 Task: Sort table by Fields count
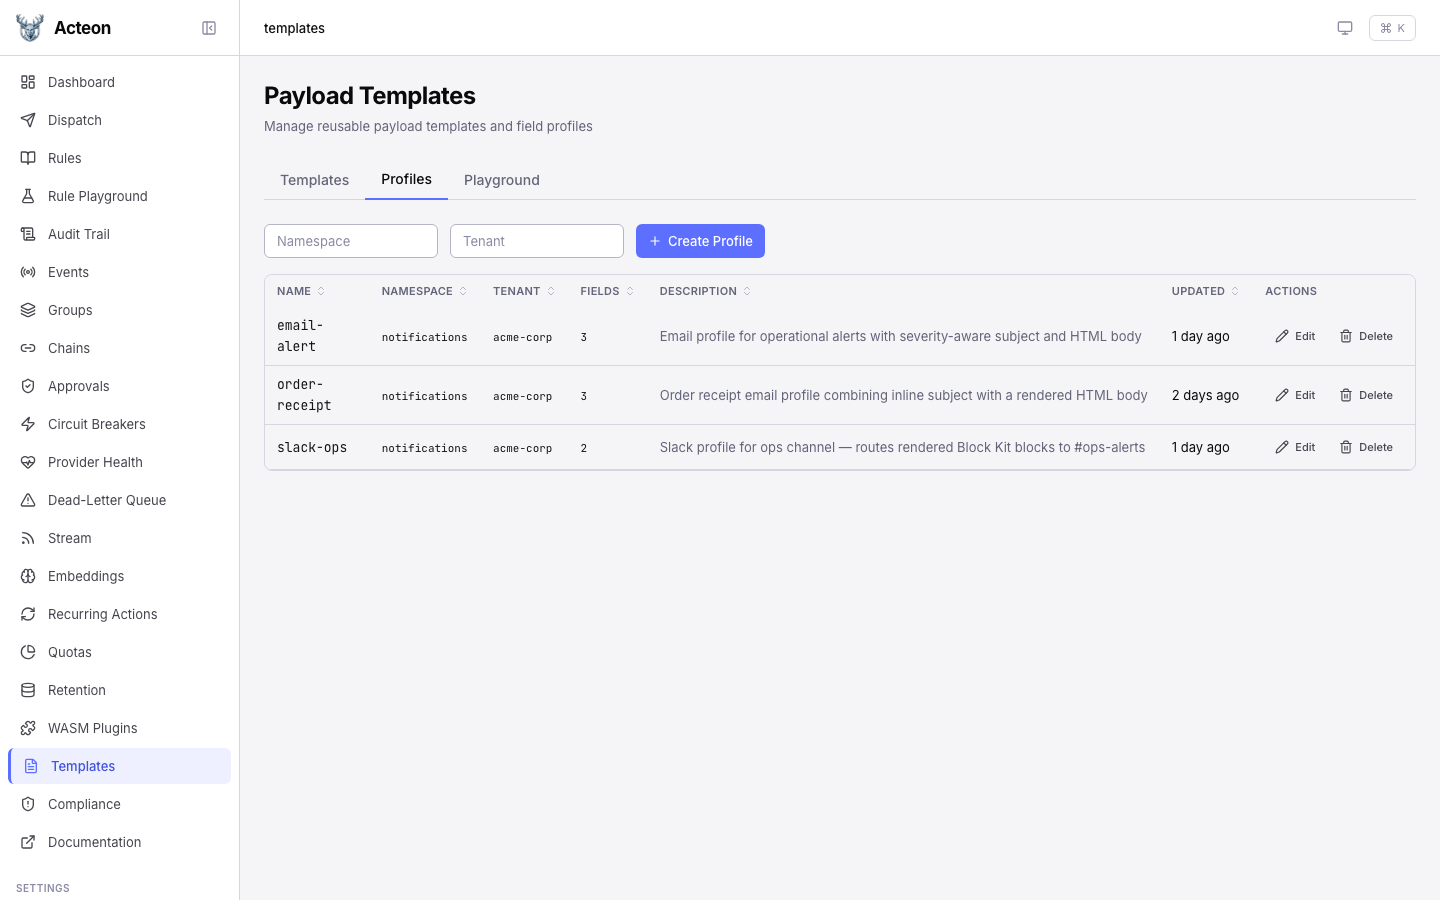[606, 291]
